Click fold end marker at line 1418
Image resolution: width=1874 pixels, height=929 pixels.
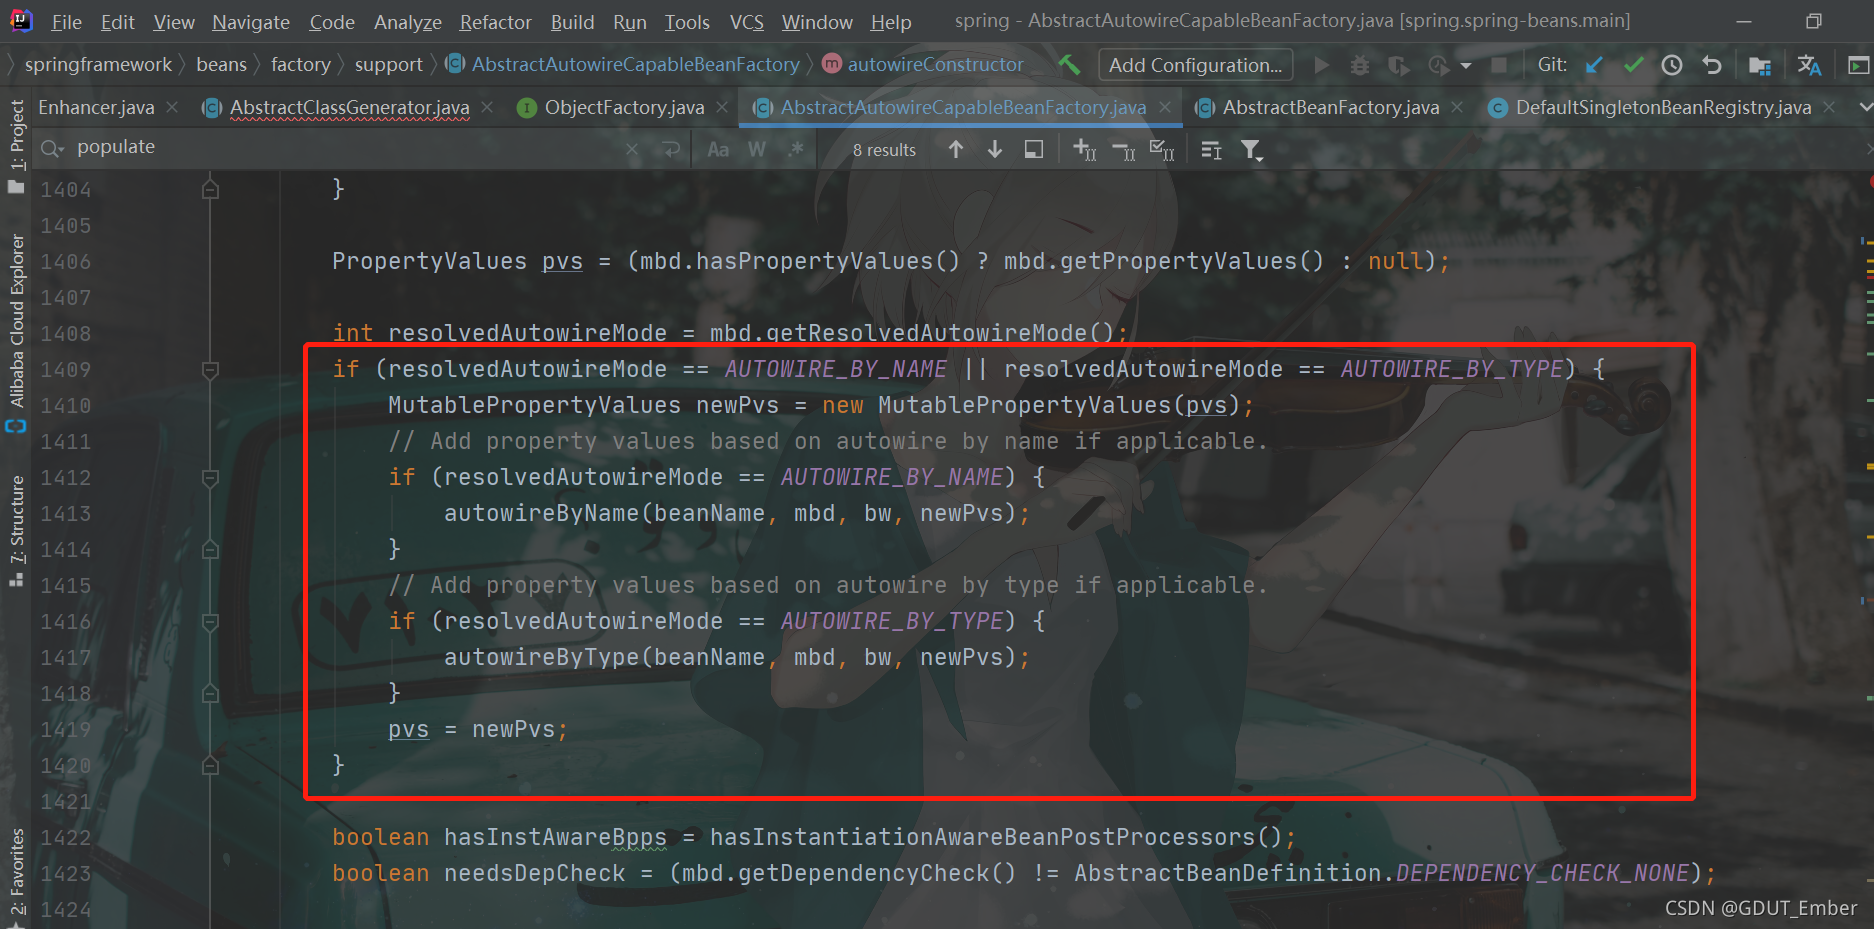210,694
